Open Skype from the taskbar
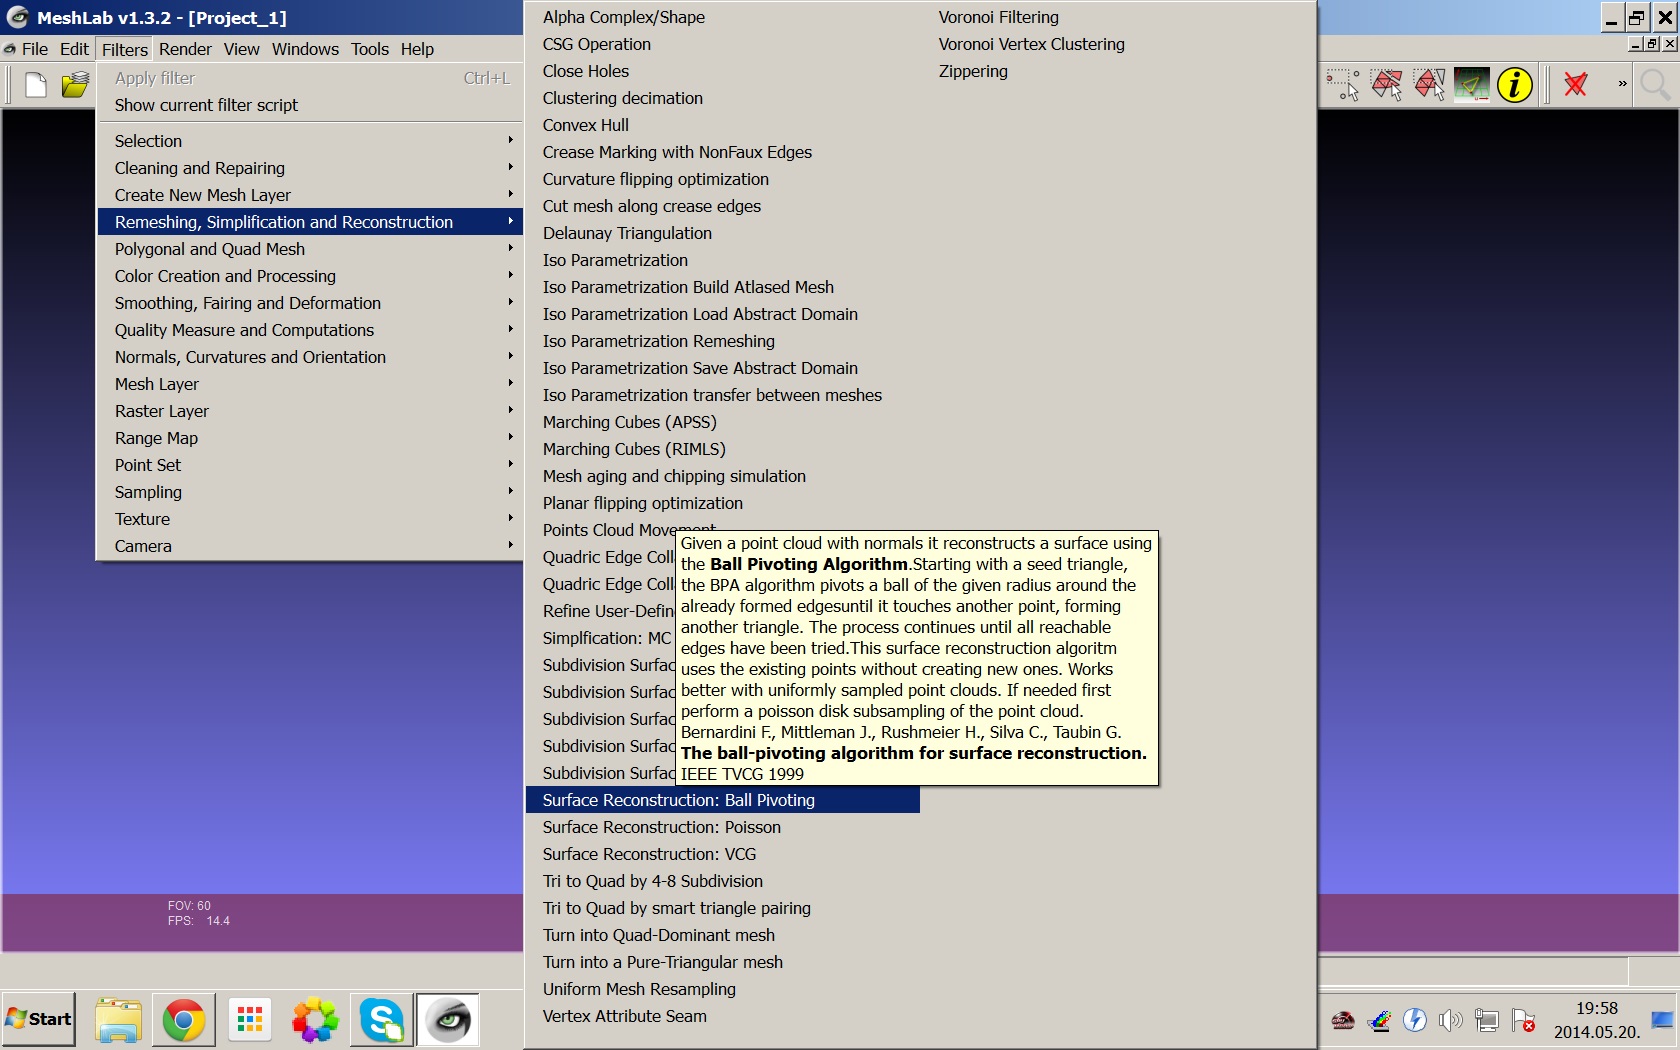This screenshot has width=1680, height=1050. point(381,1019)
